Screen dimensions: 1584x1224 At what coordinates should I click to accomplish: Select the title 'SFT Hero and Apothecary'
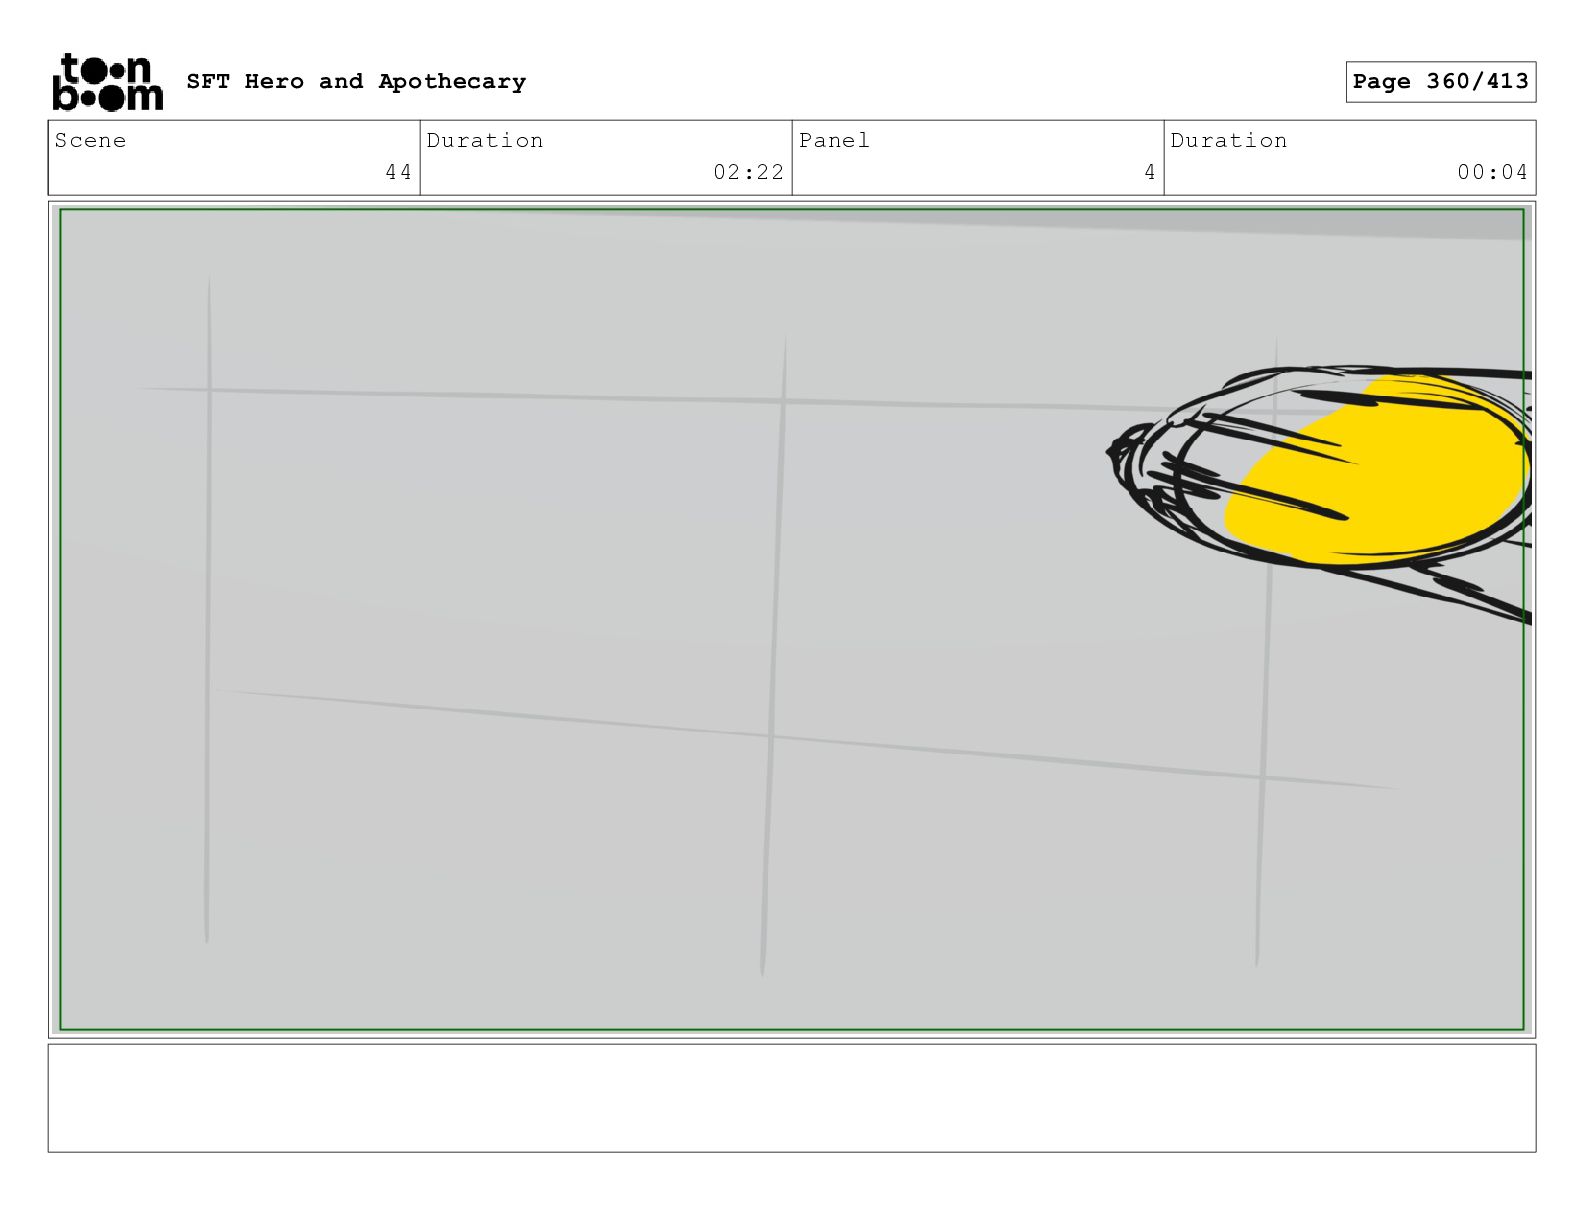[x=356, y=82]
